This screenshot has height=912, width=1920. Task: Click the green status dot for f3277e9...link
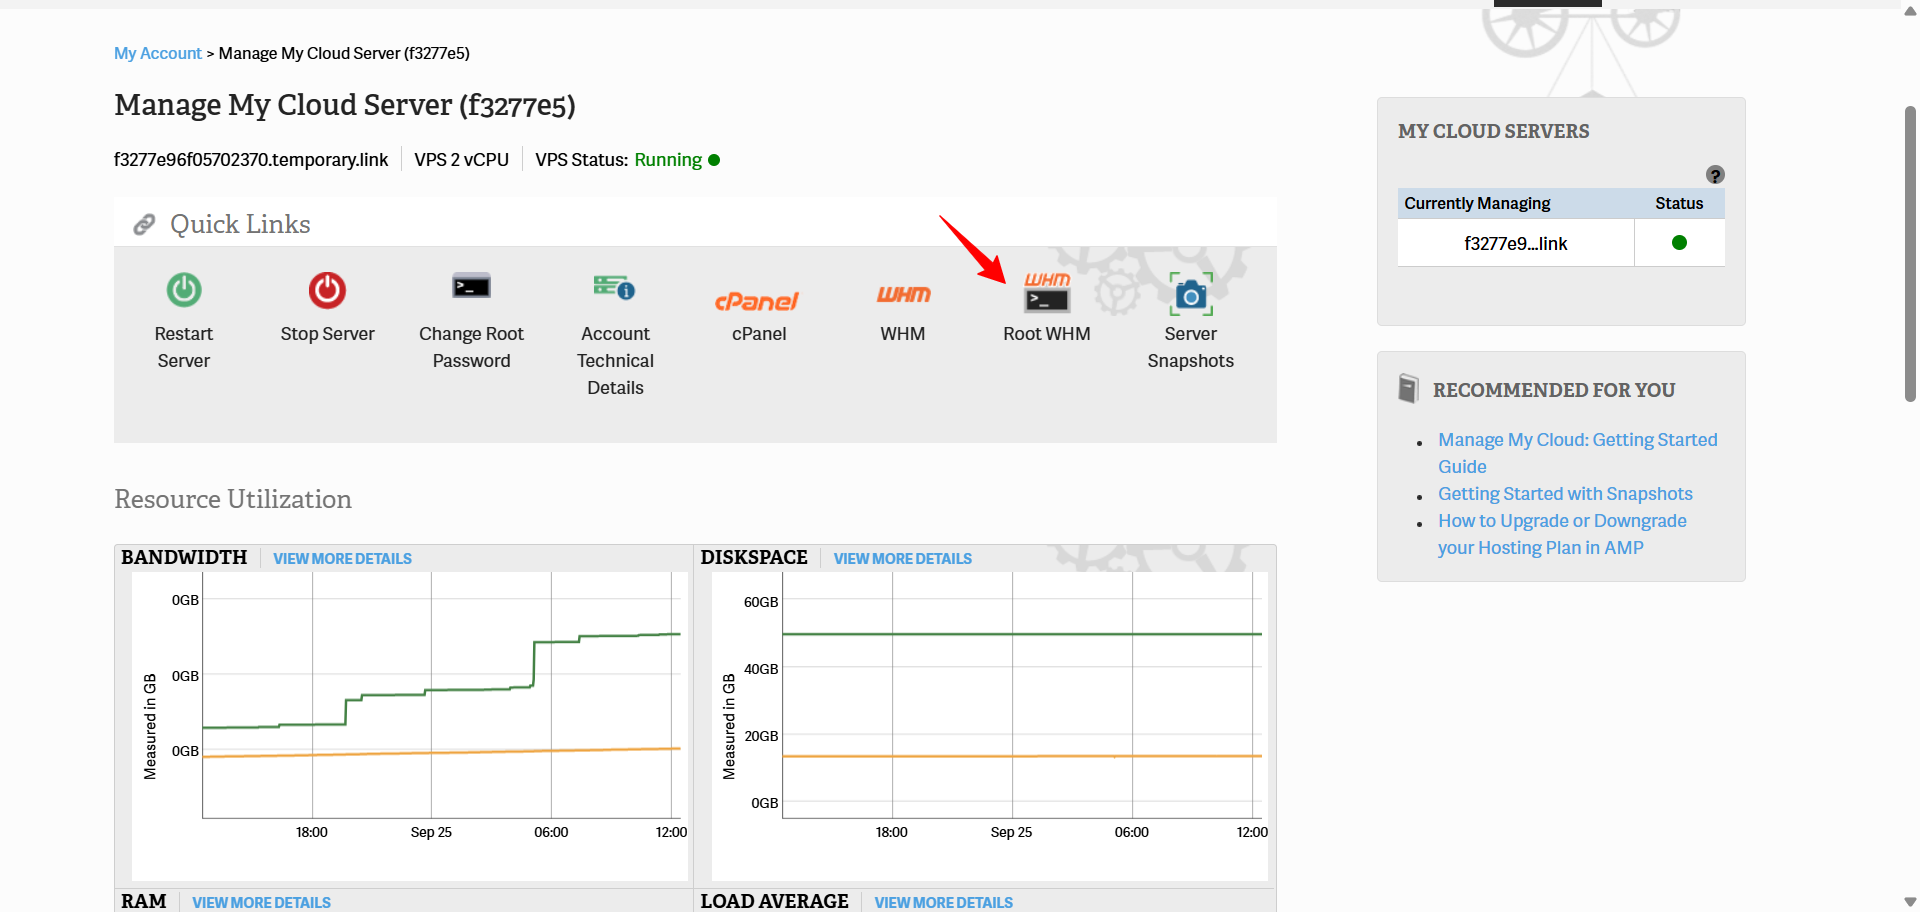(x=1679, y=243)
